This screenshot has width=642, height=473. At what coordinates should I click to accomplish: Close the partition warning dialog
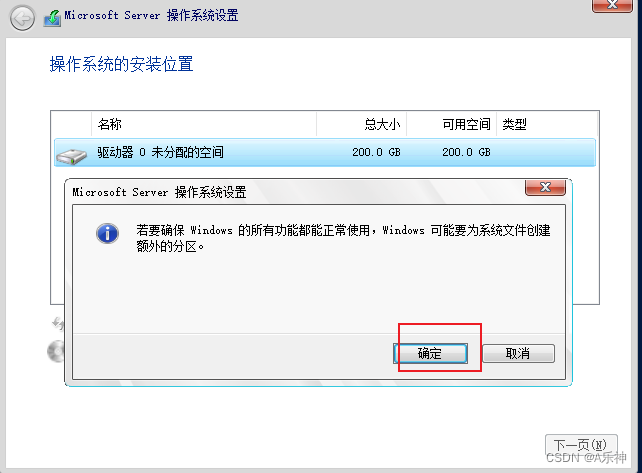[545, 187]
